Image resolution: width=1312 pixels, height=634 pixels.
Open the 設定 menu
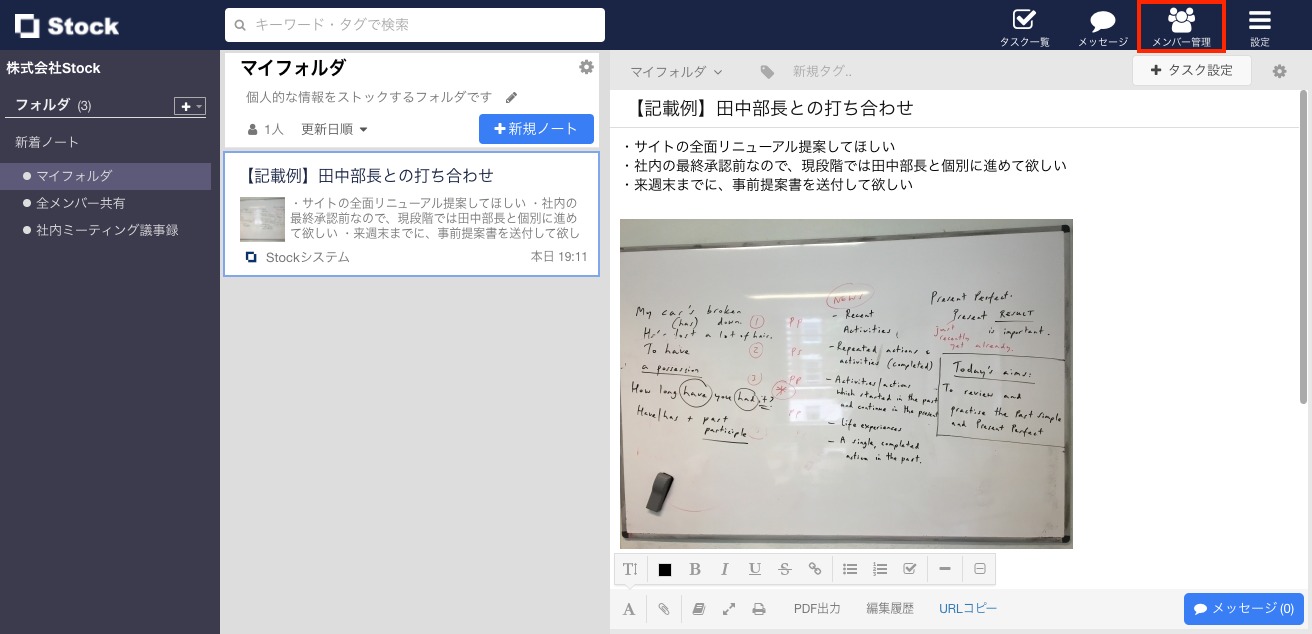click(x=1259, y=25)
